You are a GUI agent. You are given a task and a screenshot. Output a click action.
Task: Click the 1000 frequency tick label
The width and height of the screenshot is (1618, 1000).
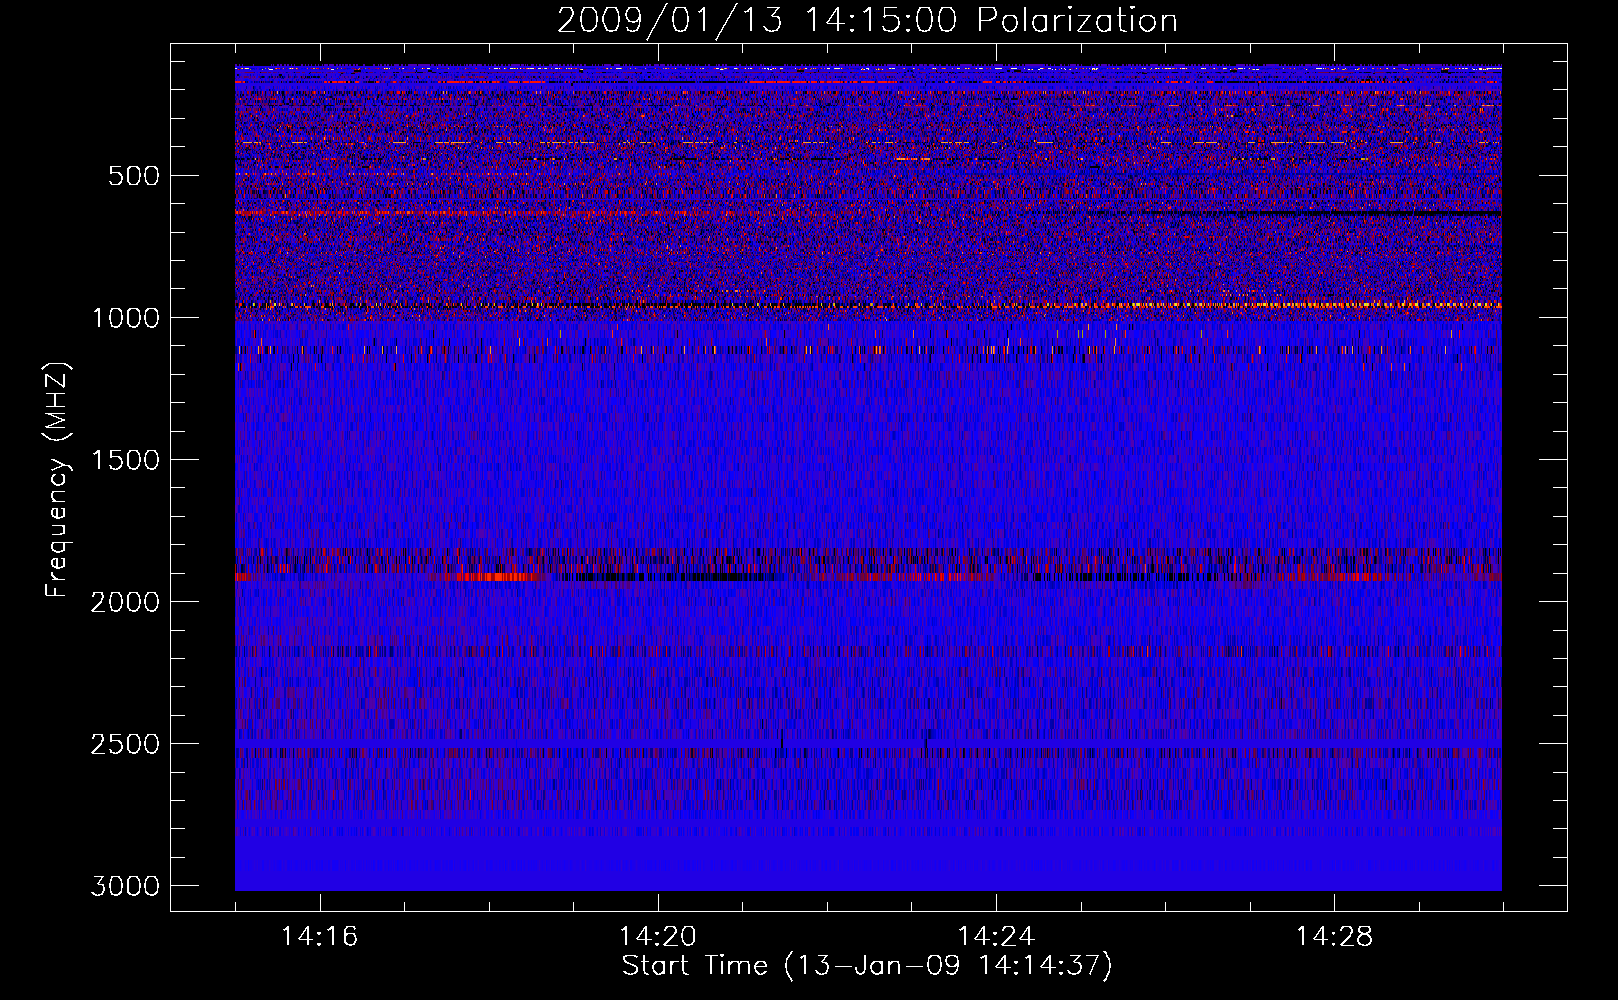click(x=125, y=318)
